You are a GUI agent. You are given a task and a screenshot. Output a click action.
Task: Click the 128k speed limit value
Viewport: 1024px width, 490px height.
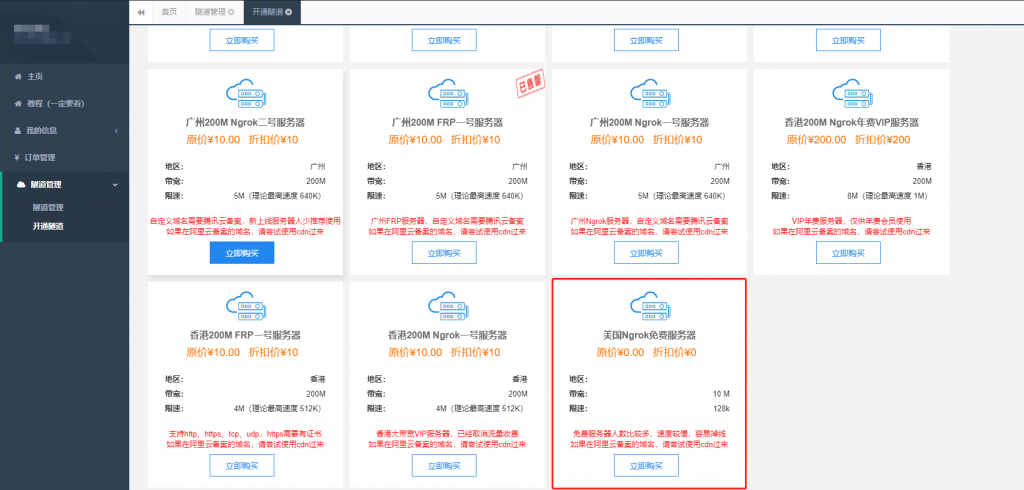point(720,409)
